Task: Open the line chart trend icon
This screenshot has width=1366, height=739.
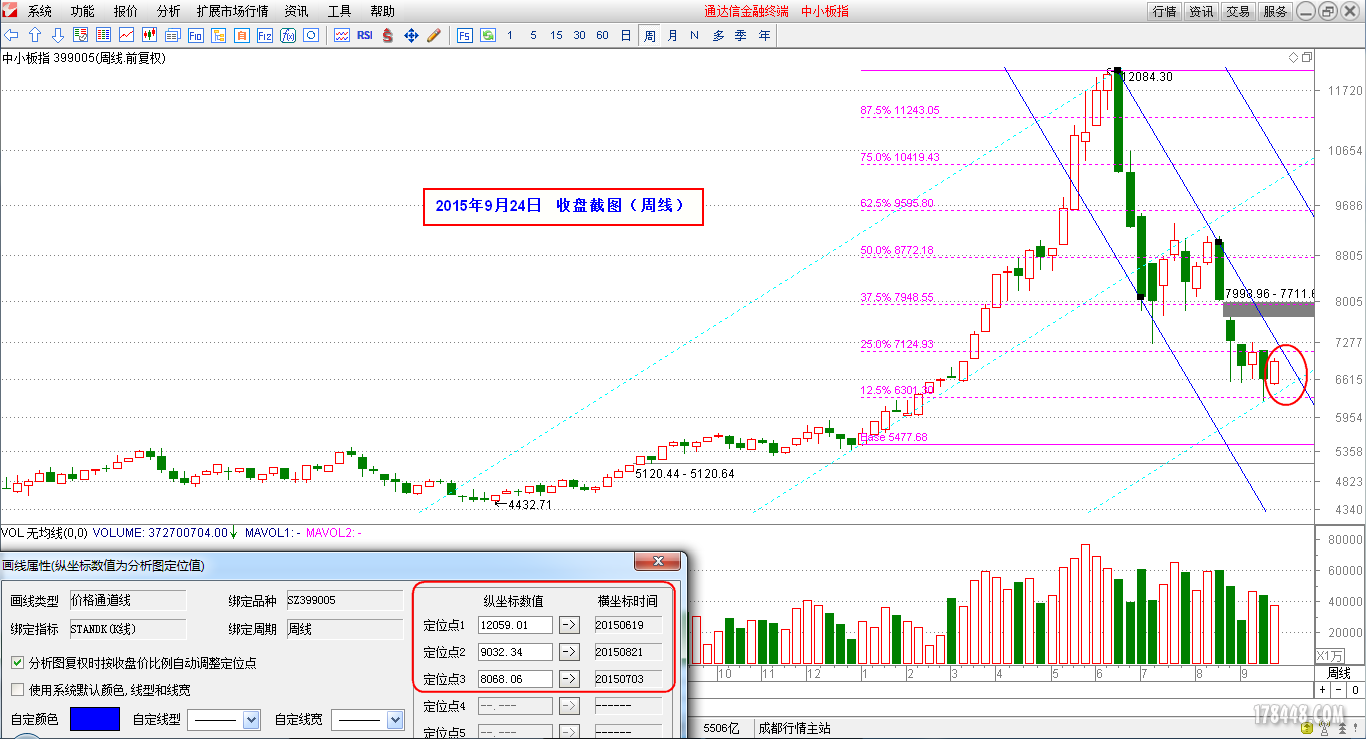Action: [x=126, y=35]
